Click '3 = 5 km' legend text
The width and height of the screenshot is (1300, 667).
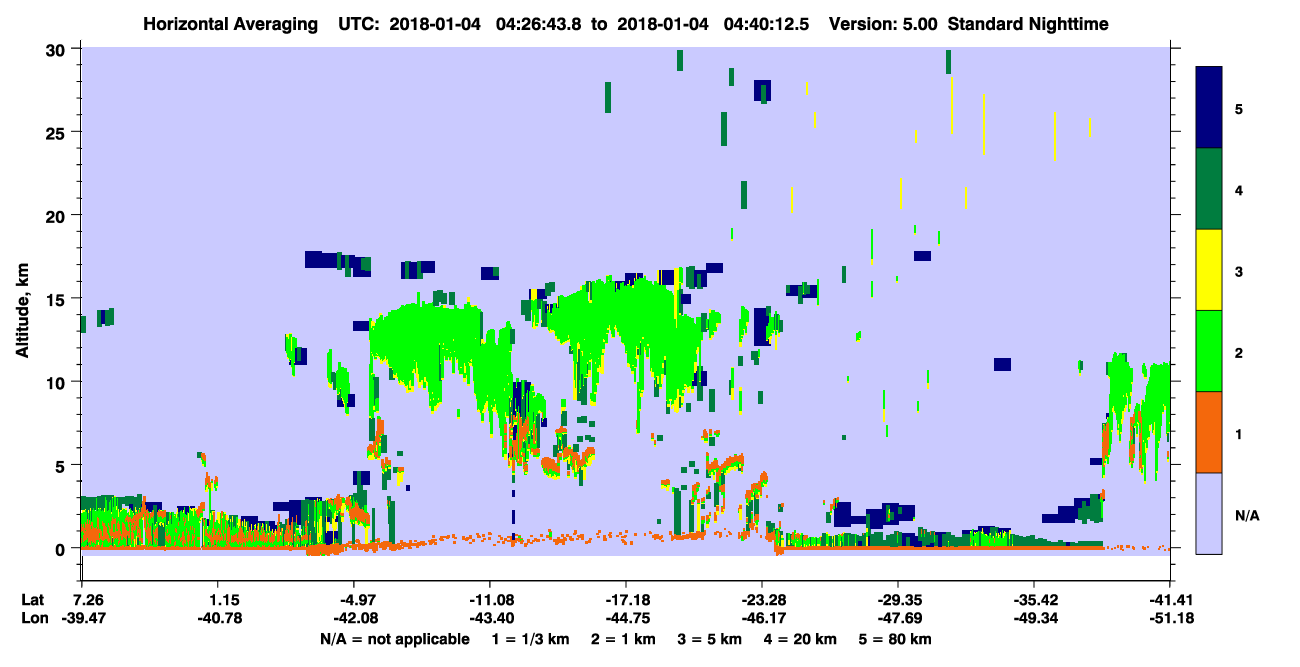710,639
